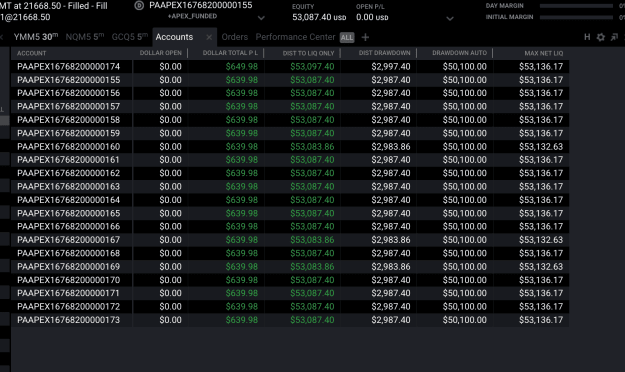Expand the Open P/L dropdown chevron
Viewport: 625px width, 372px height.
450,18
